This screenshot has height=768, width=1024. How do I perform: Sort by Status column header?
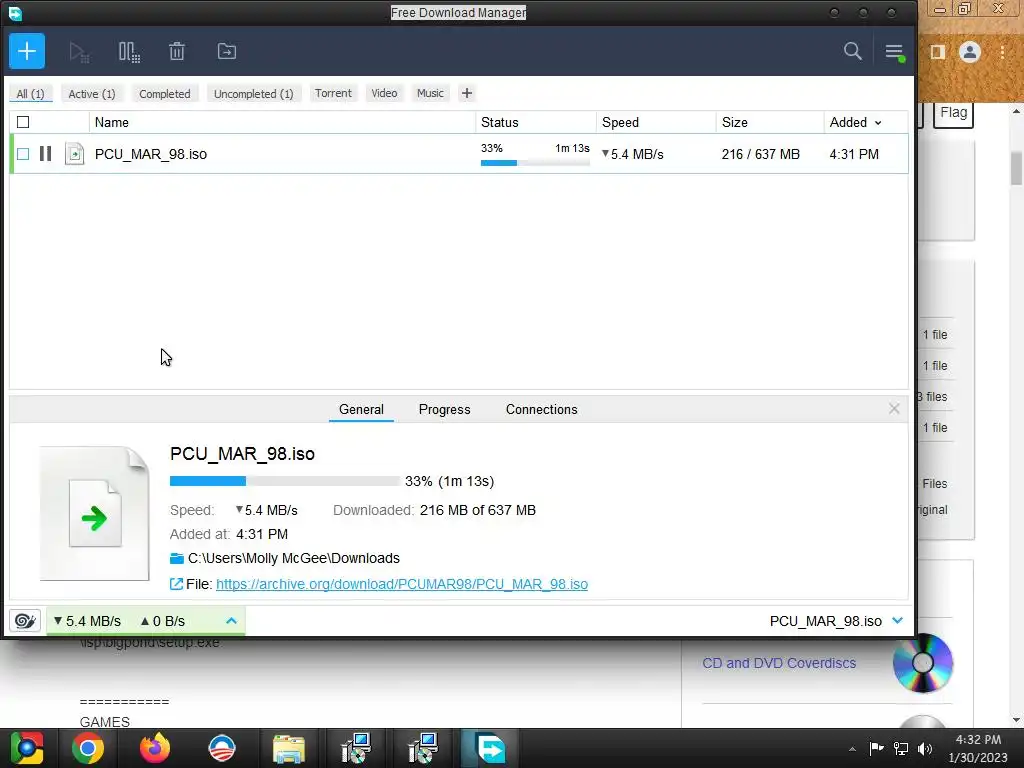click(x=500, y=122)
